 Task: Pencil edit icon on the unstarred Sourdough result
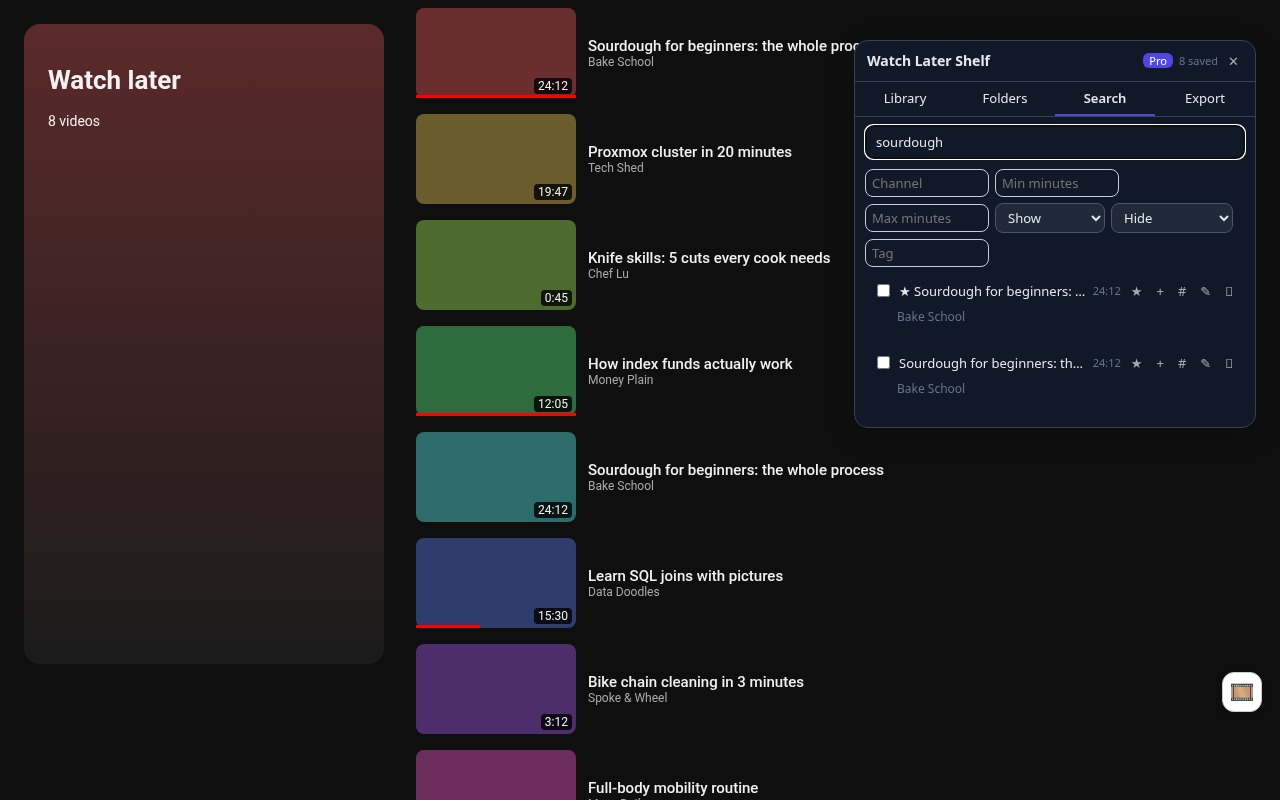[1205, 363]
